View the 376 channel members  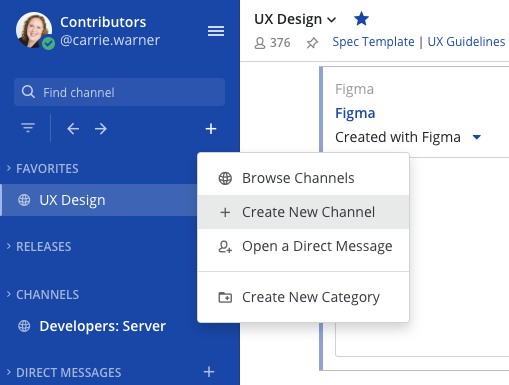click(272, 43)
